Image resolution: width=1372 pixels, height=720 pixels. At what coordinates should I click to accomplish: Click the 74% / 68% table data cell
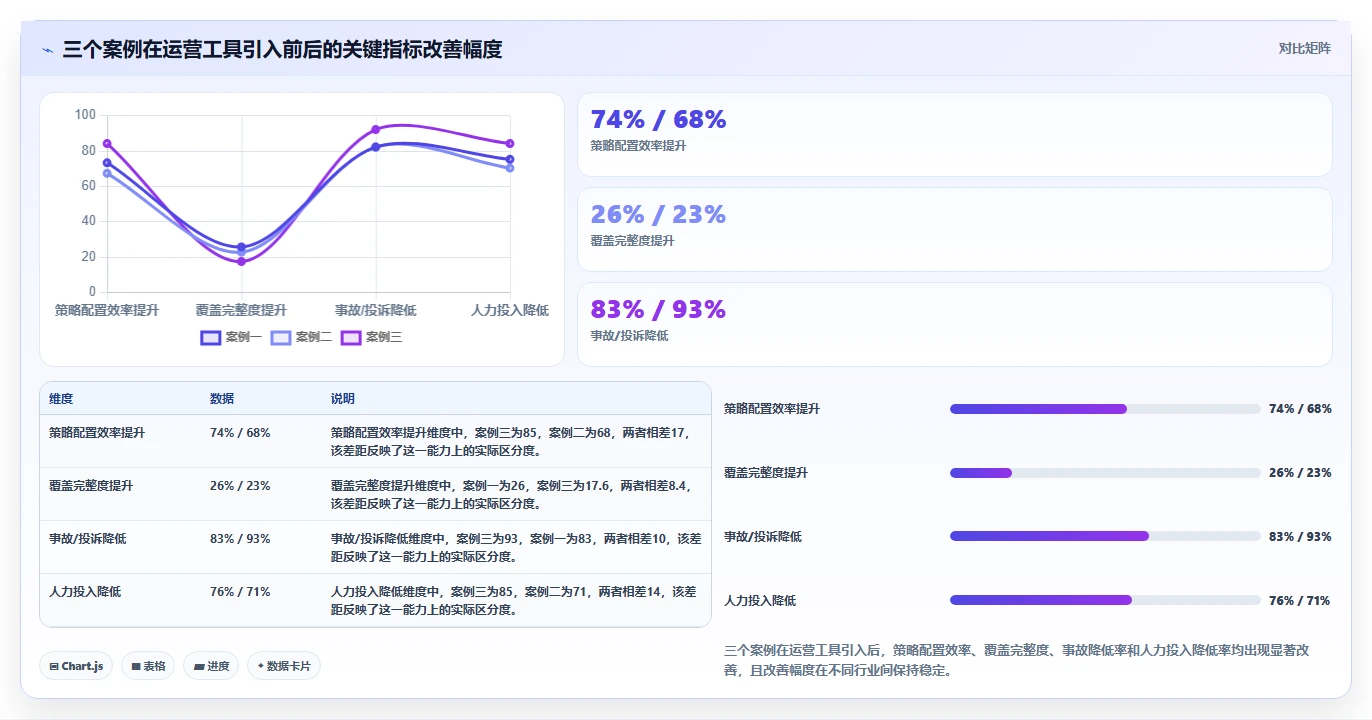pyautogui.click(x=240, y=433)
